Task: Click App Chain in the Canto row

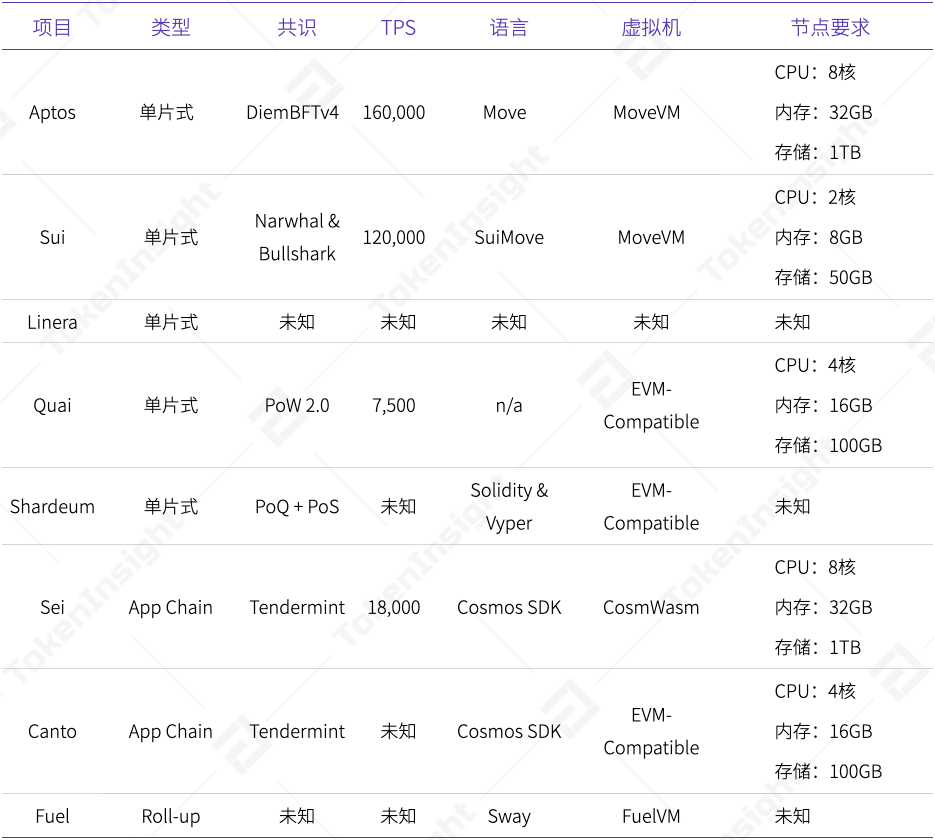Action: (171, 731)
